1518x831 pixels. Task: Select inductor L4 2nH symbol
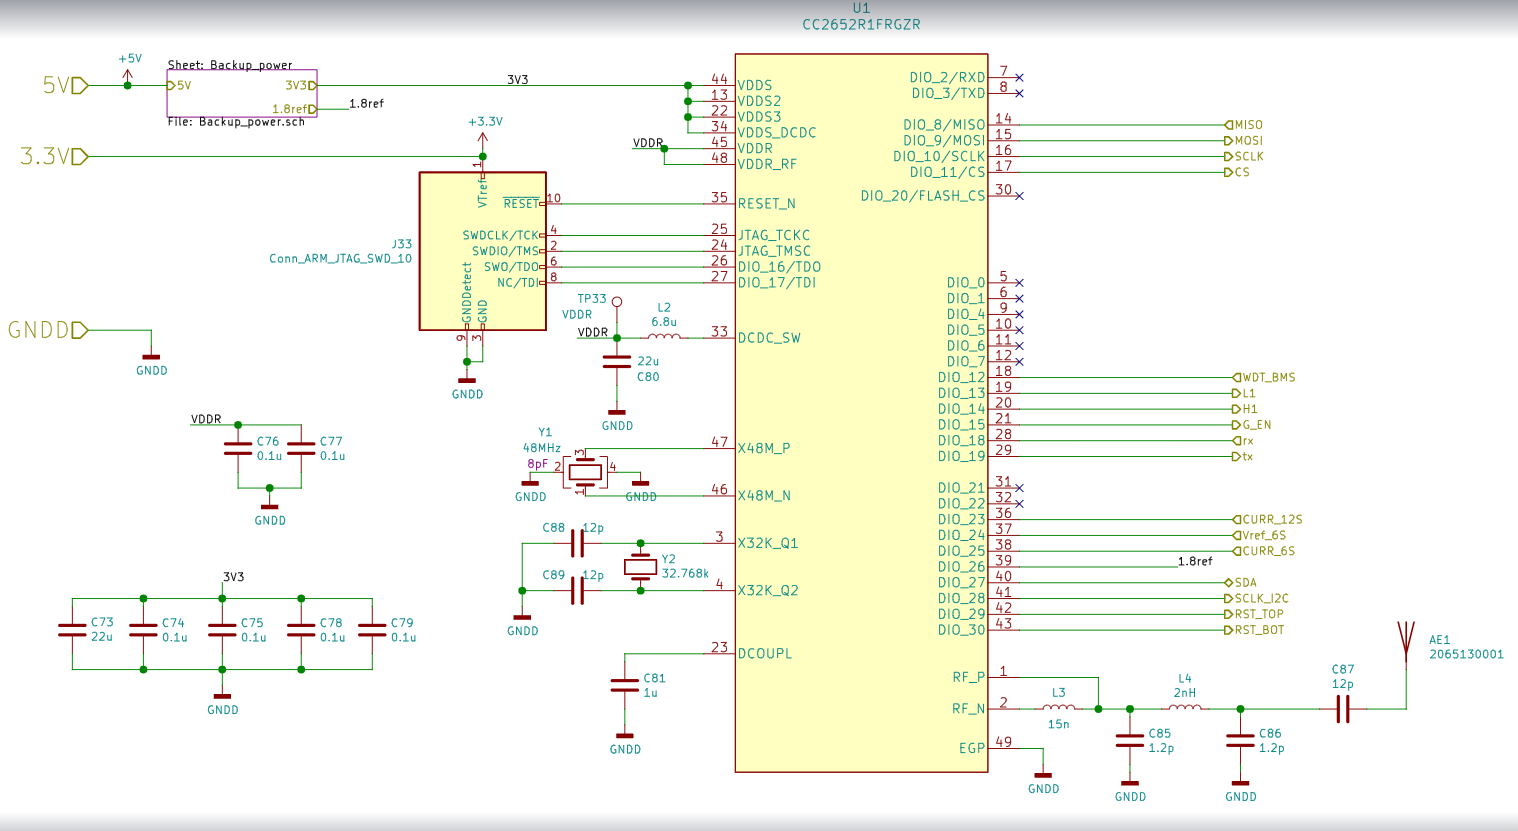point(1185,707)
